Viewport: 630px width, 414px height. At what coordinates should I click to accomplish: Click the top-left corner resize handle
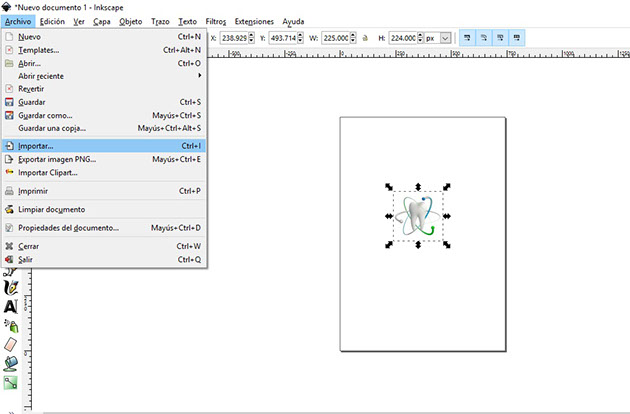(389, 187)
